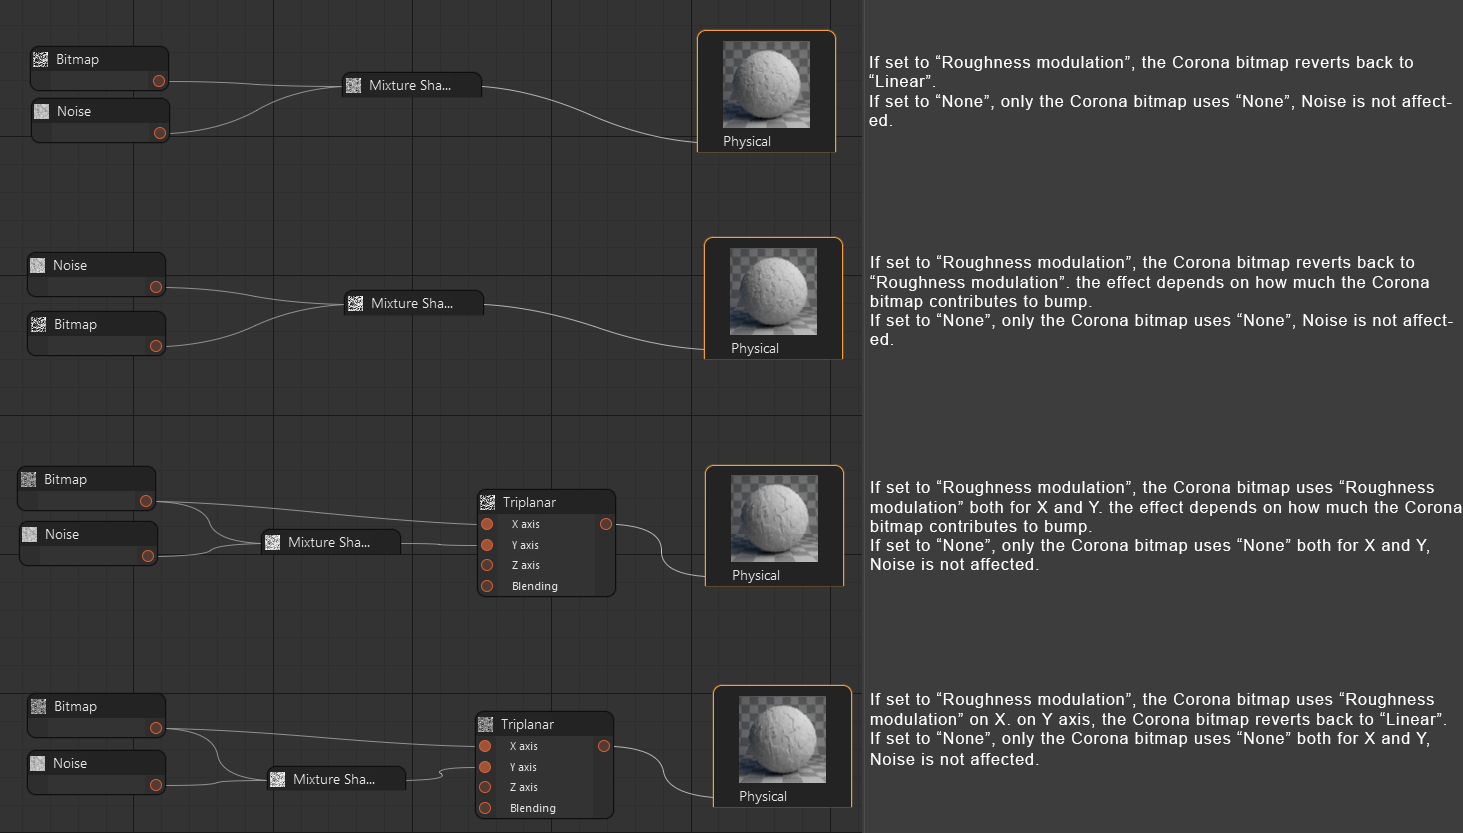Viewport: 1463px width, 833px height.
Task: Select the bottommost Physical material preview sphere
Action: coord(782,739)
